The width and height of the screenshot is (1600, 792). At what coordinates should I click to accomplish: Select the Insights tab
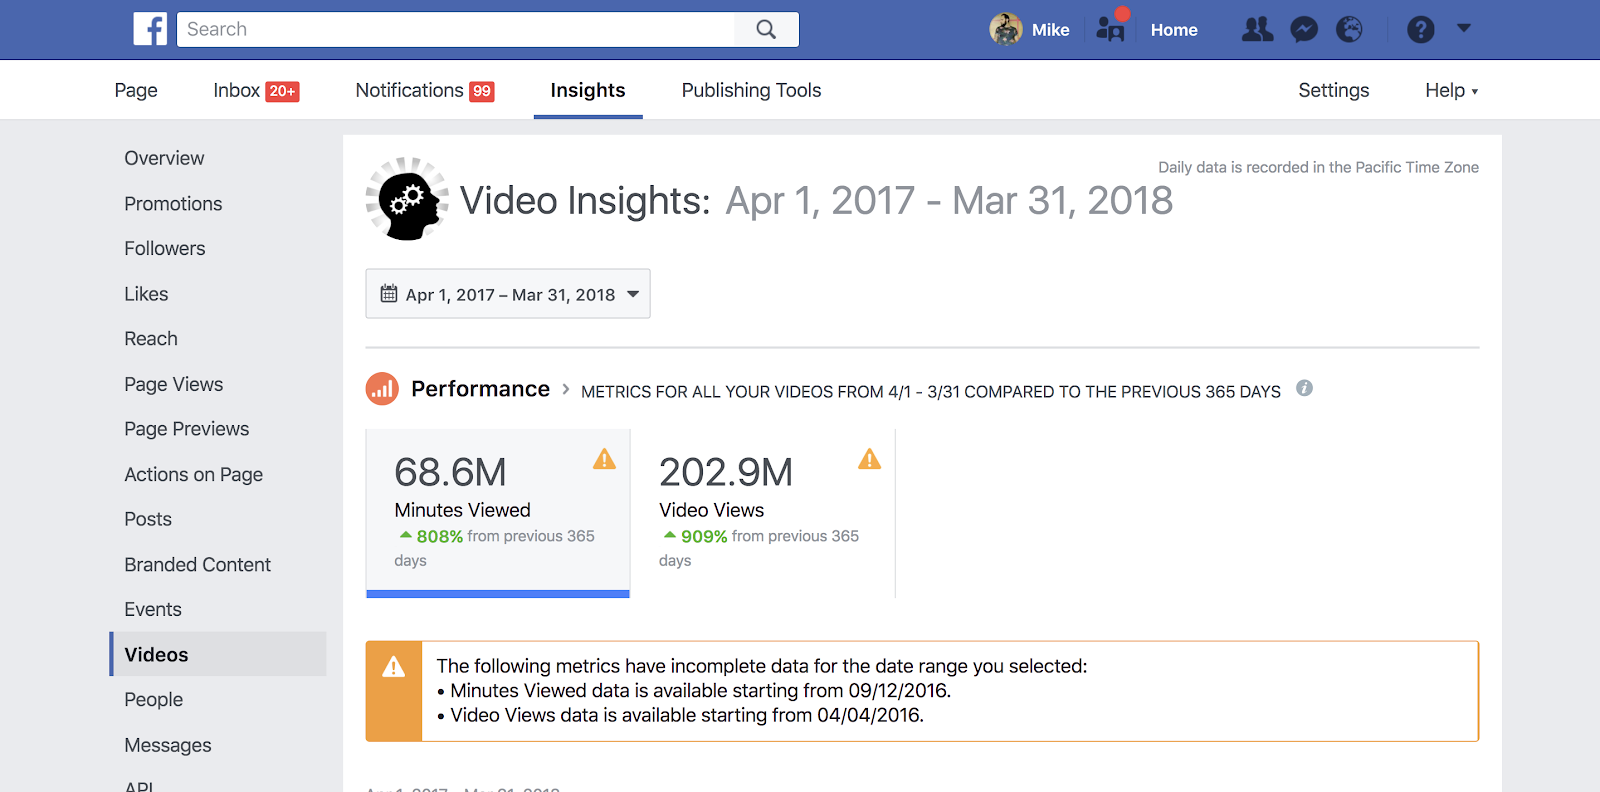588,90
